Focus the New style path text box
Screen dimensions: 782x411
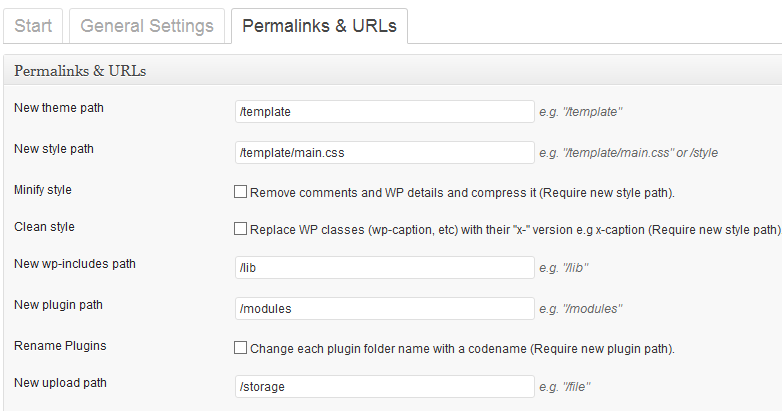[383, 153]
